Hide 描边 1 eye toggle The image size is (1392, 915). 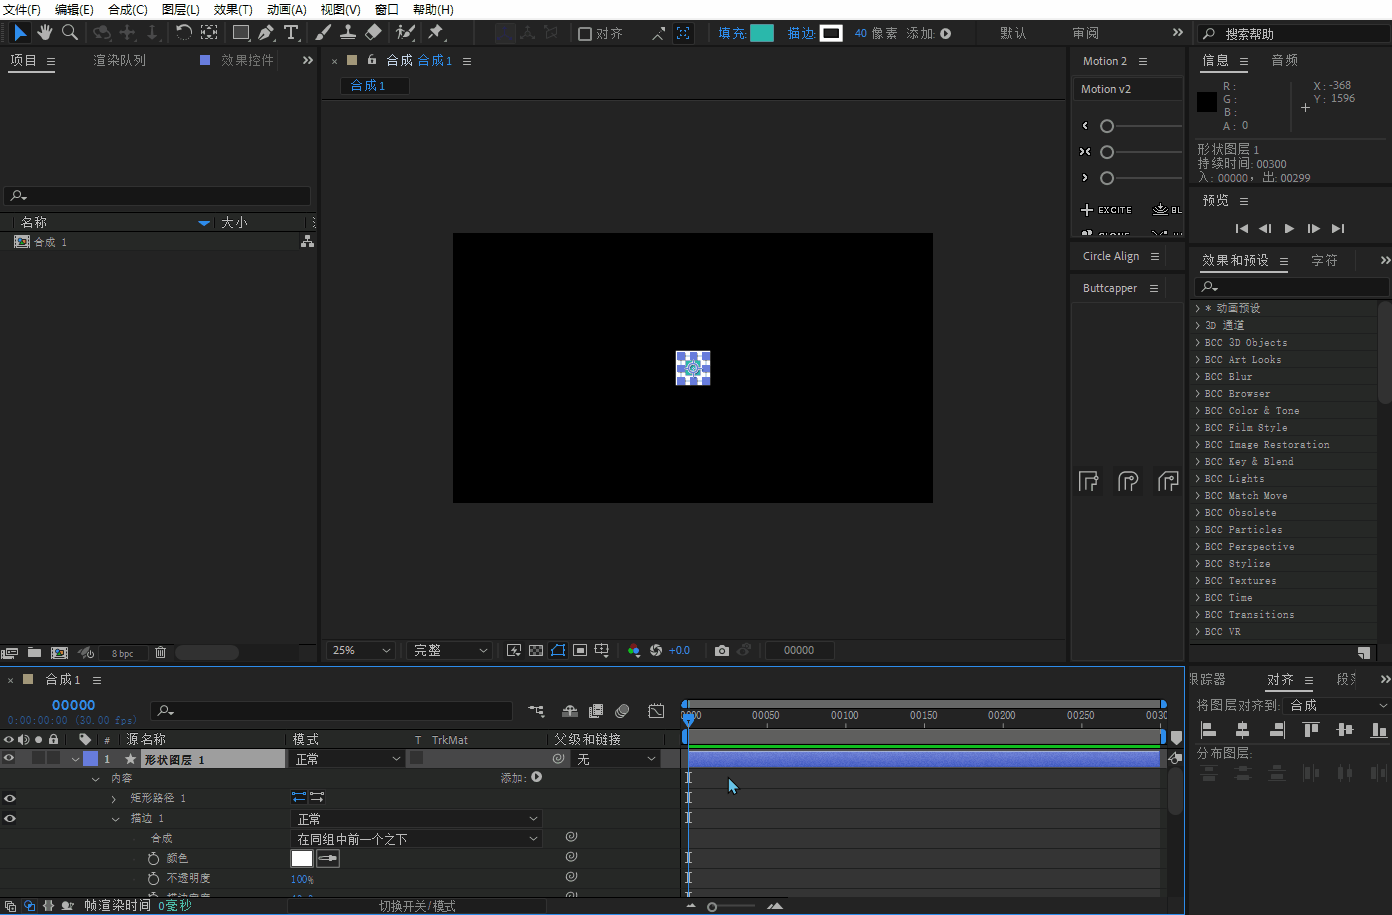pyautogui.click(x=9, y=818)
